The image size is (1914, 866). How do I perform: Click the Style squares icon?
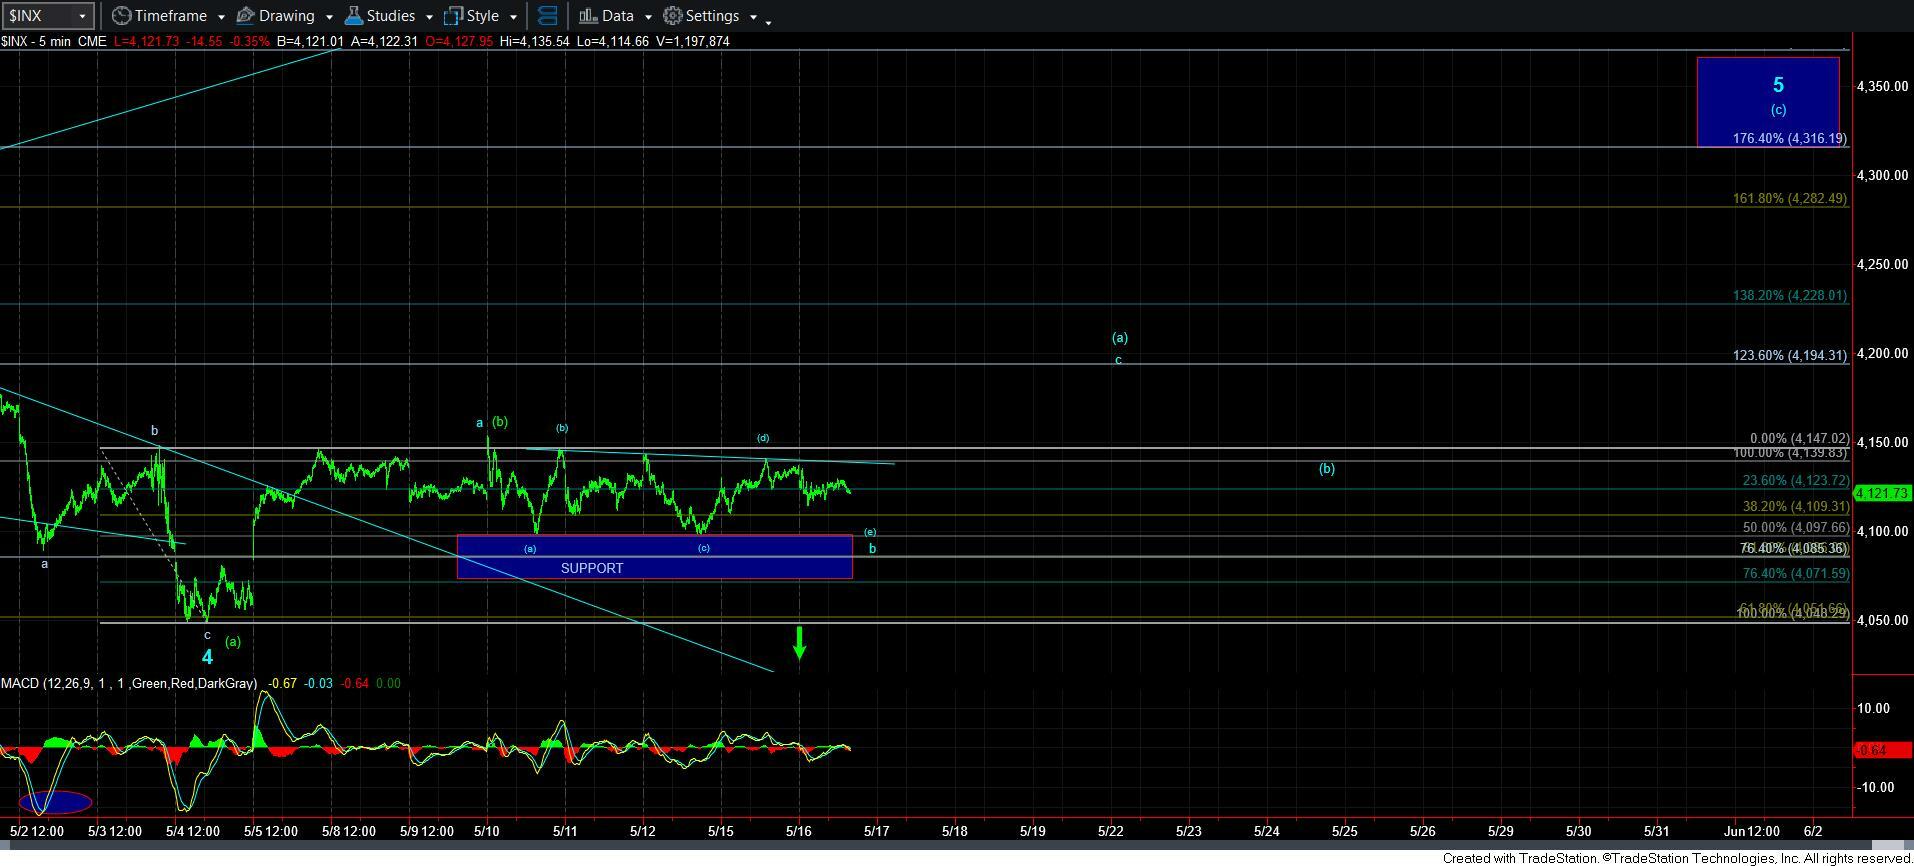[x=453, y=16]
